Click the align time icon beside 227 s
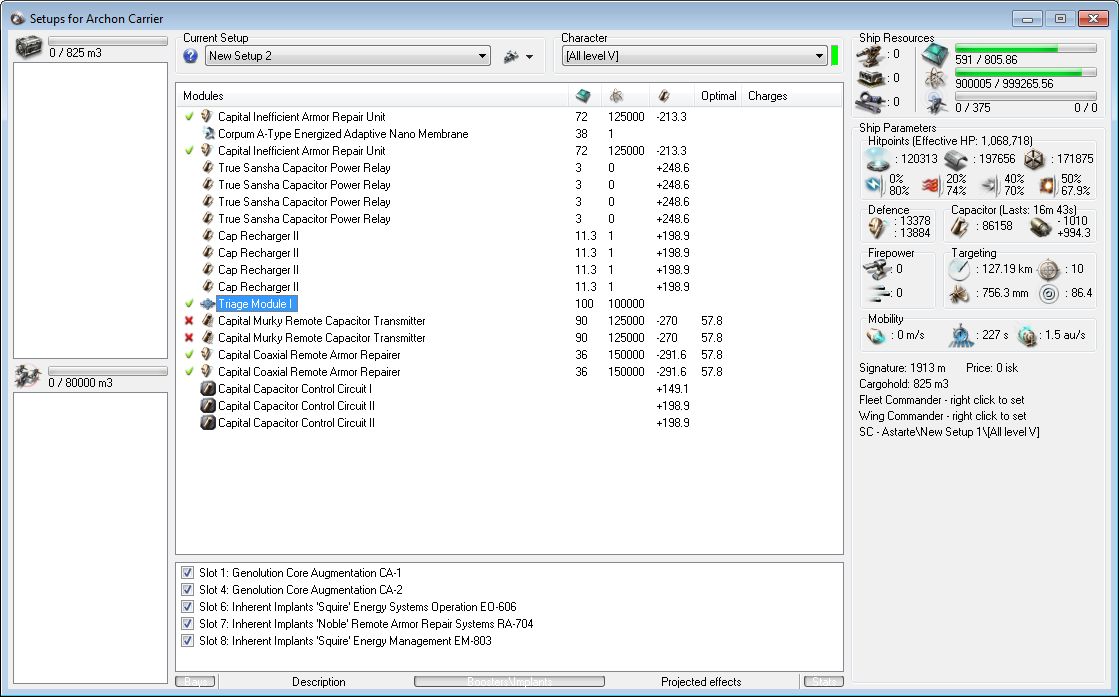The height and width of the screenshot is (697, 1119). [x=961, y=335]
